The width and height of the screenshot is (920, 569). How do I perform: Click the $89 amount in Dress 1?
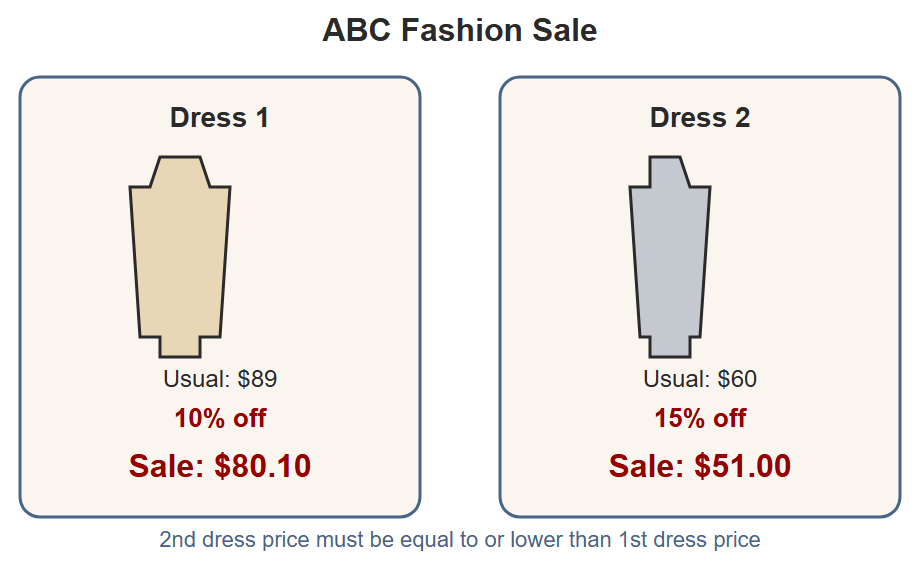pyautogui.click(x=258, y=379)
